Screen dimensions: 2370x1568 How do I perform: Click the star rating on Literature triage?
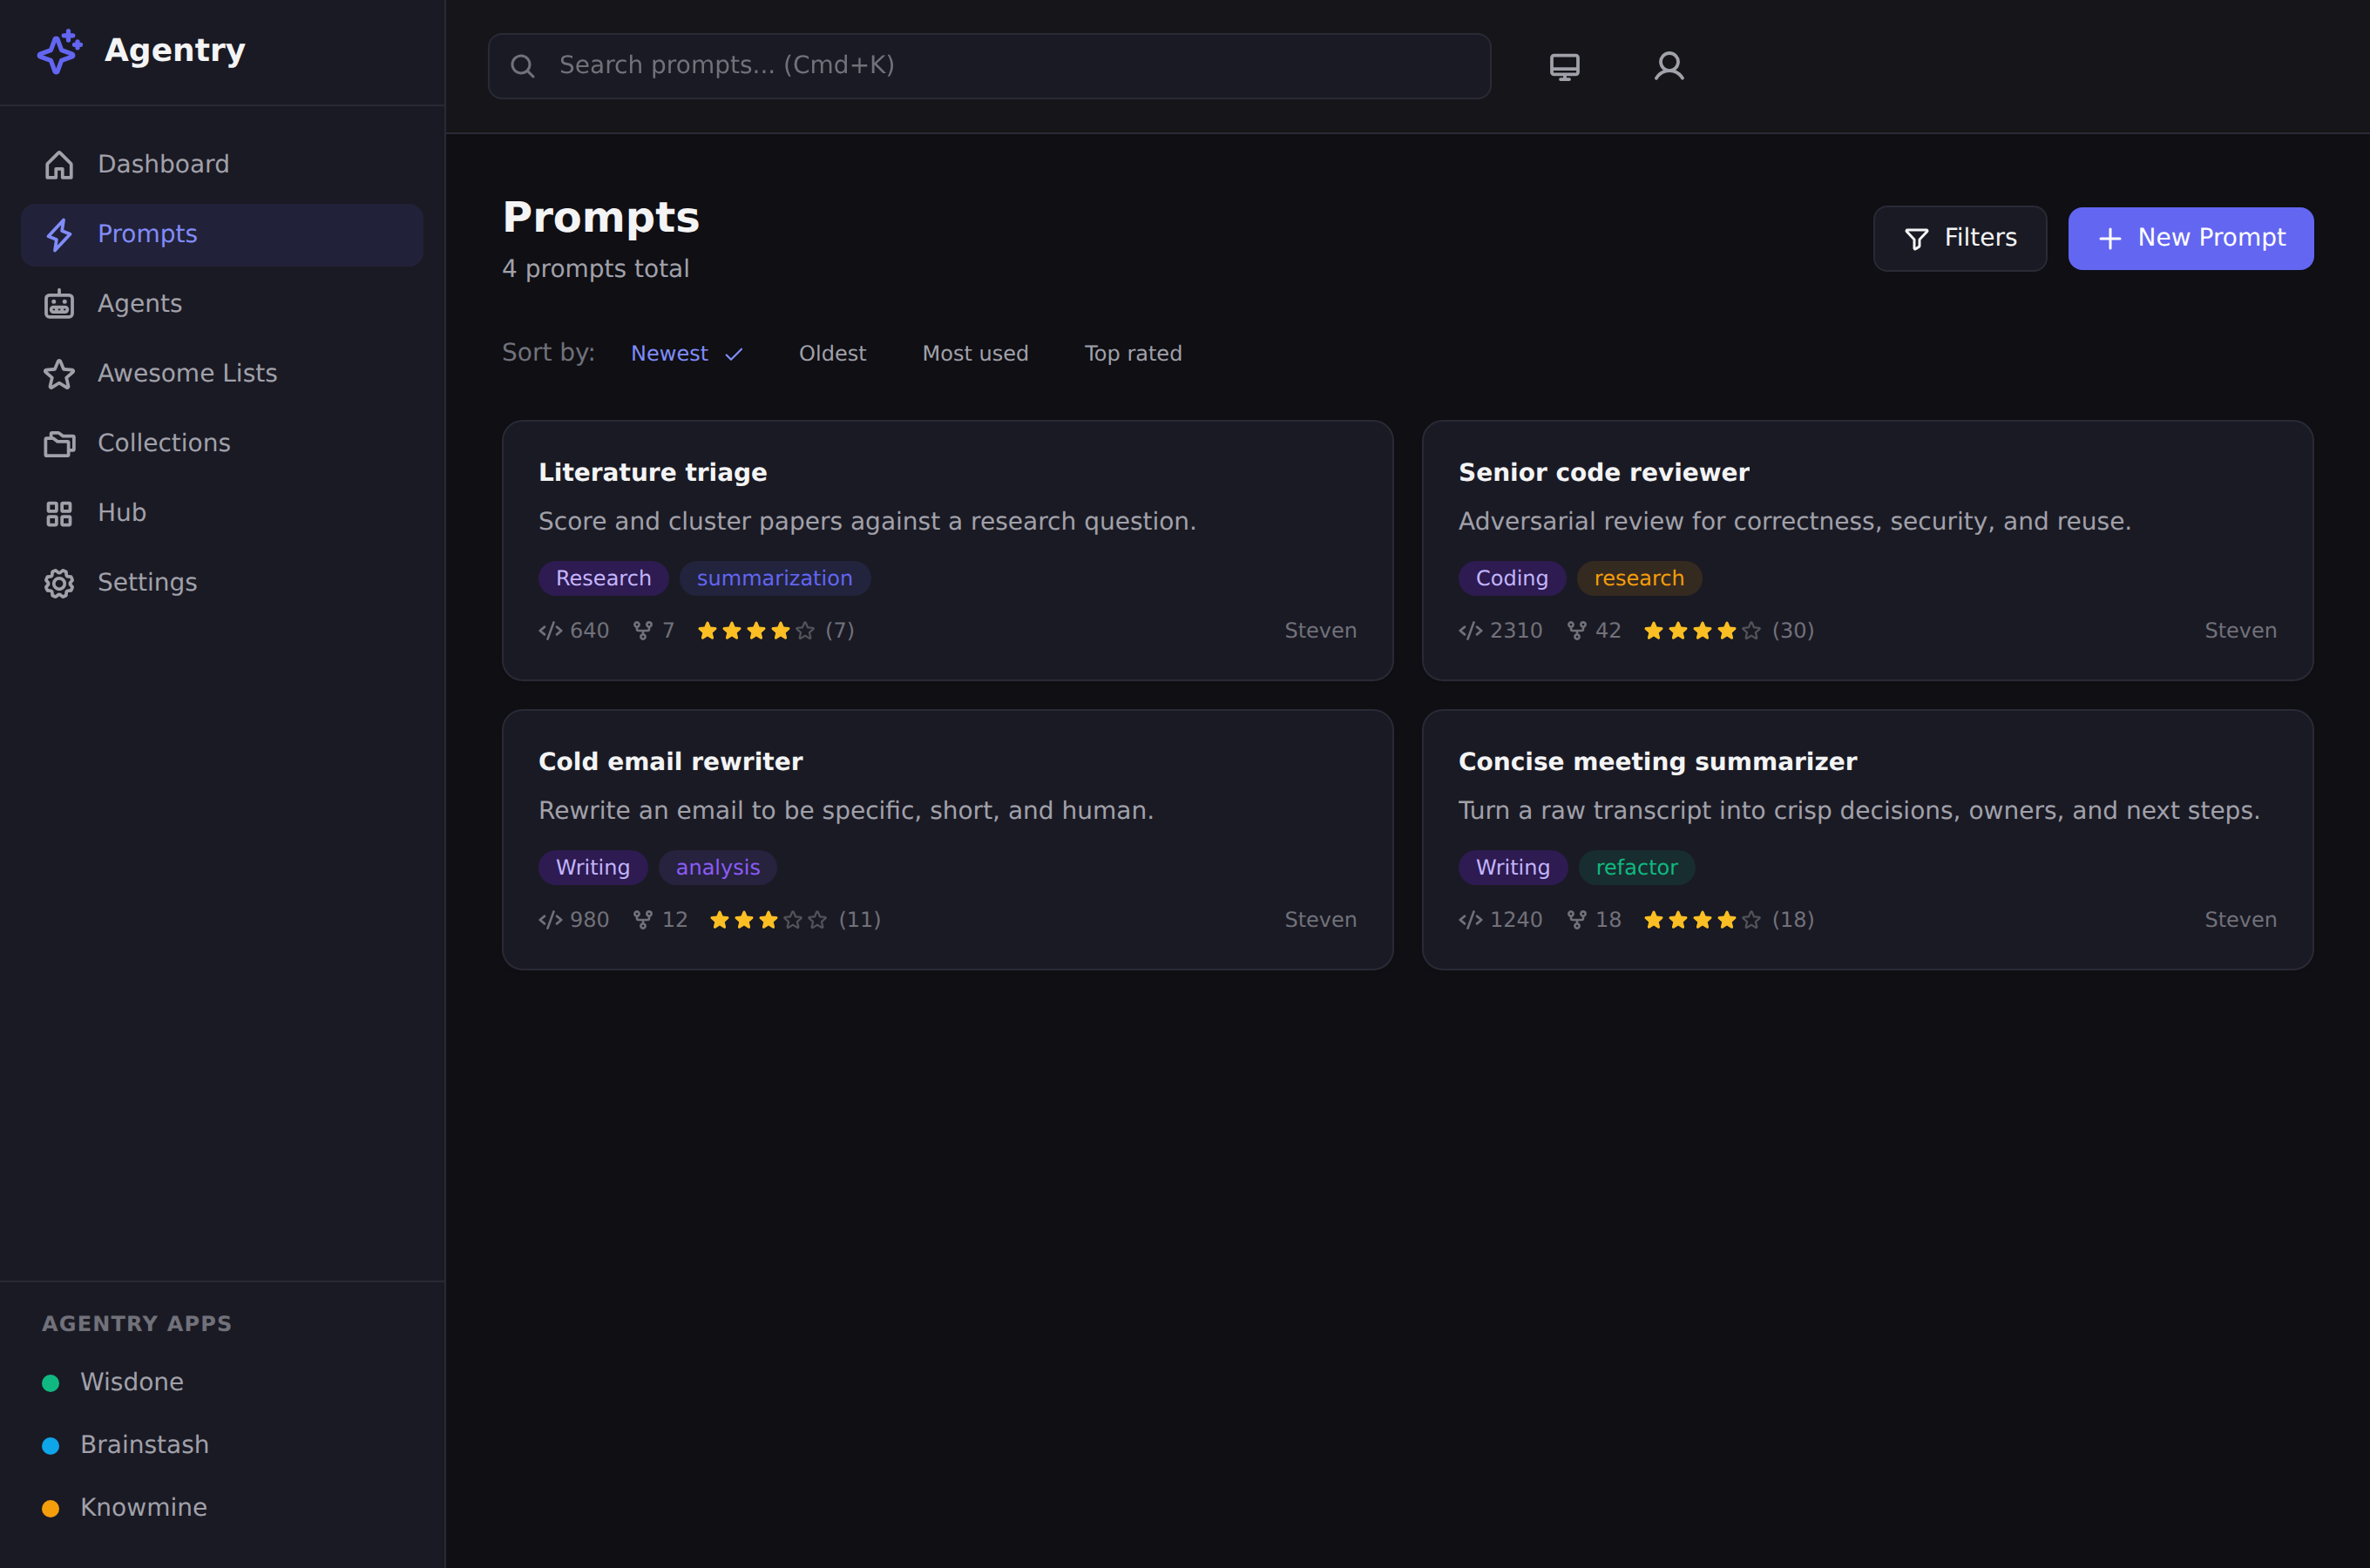(x=756, y=630)
